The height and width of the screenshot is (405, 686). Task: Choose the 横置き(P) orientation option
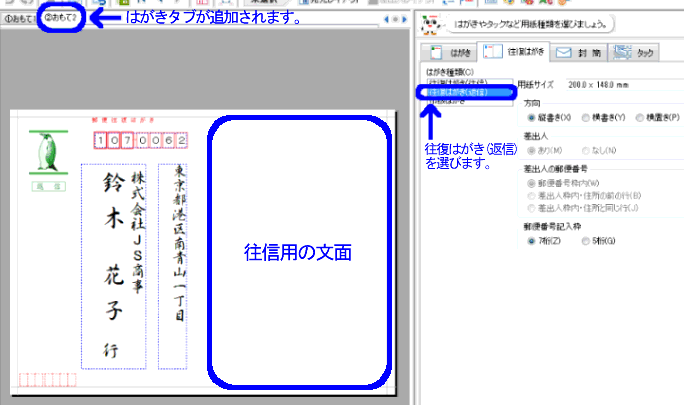point(644,118)
